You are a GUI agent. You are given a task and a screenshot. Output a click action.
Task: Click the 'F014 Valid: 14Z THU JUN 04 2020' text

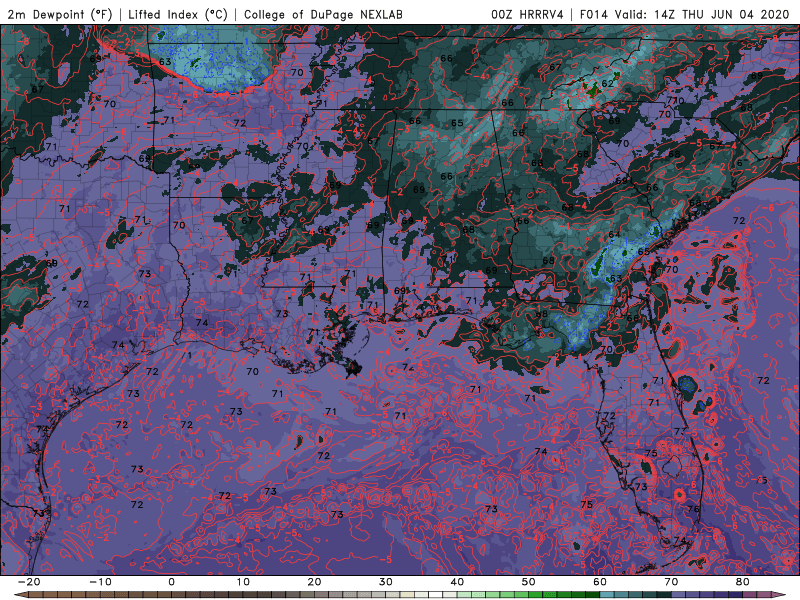(x=684, y=15)
